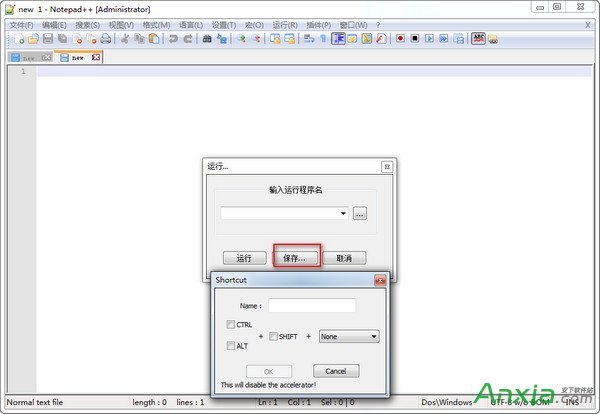Click the ABC spell check icon

pos(478,39)
